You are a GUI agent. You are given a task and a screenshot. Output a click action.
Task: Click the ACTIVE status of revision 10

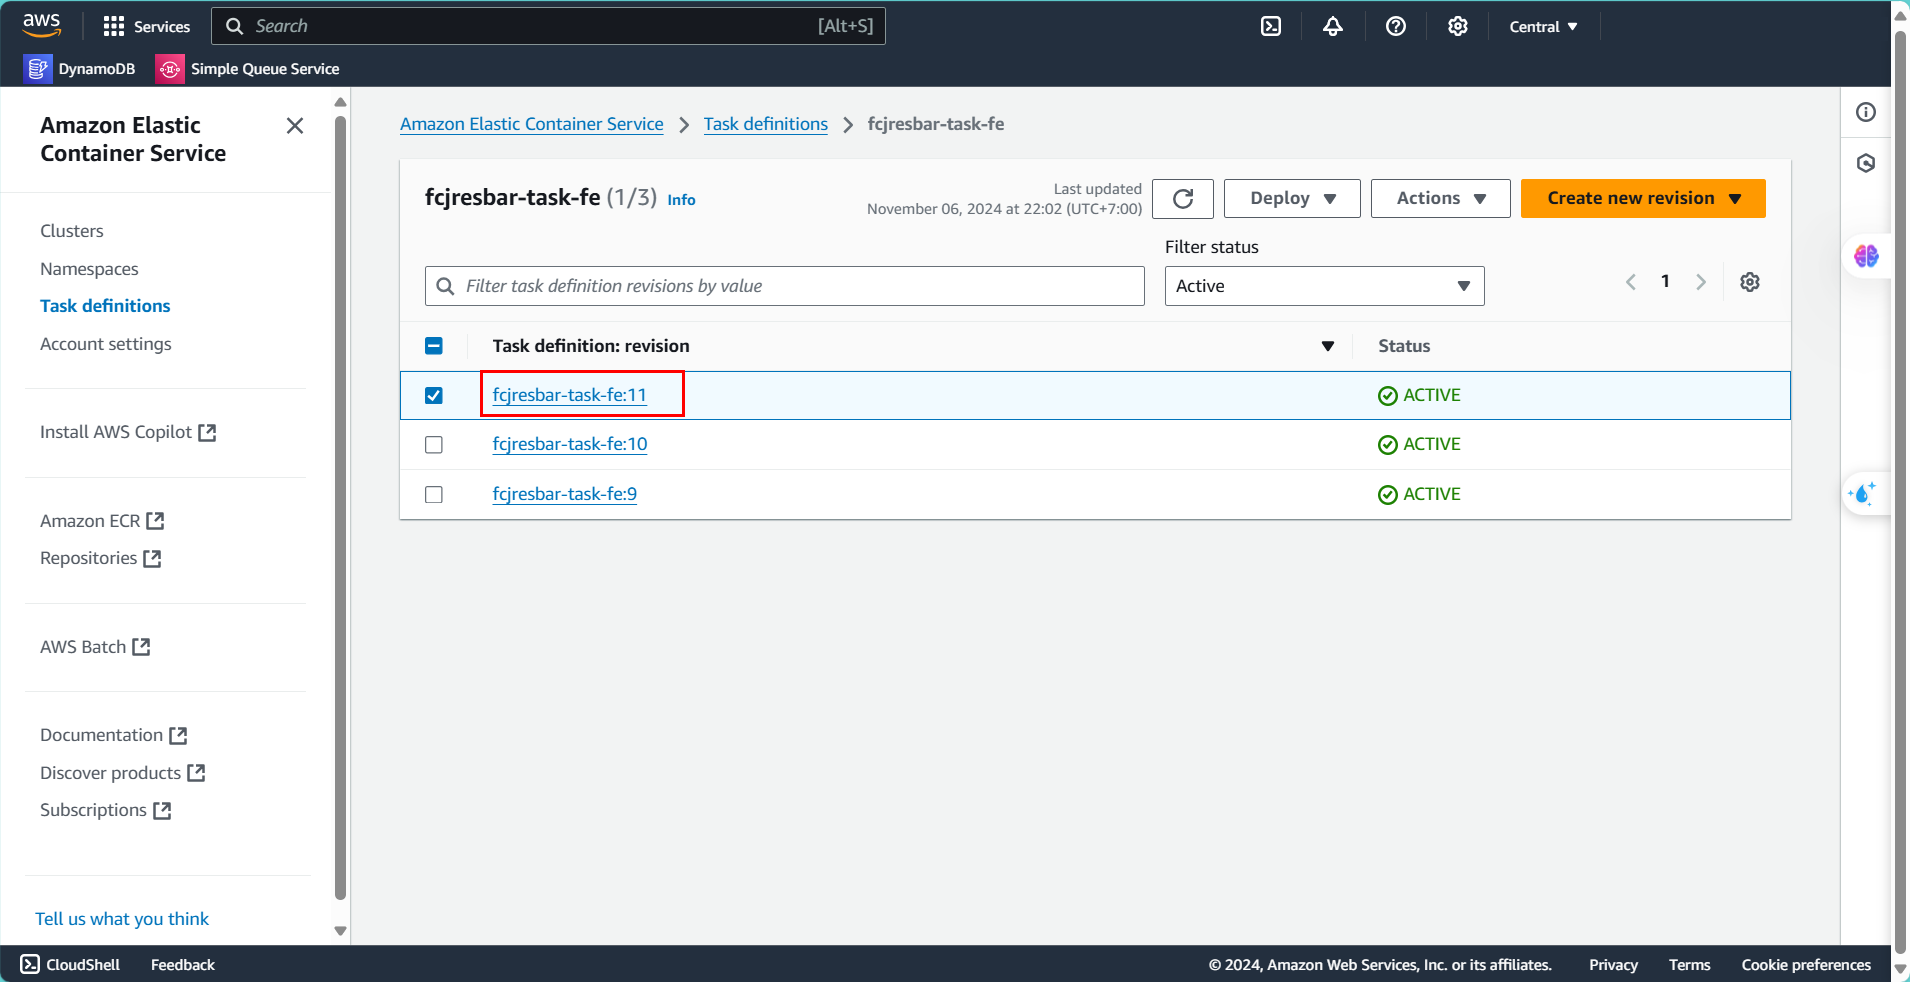pos(1419,444)
